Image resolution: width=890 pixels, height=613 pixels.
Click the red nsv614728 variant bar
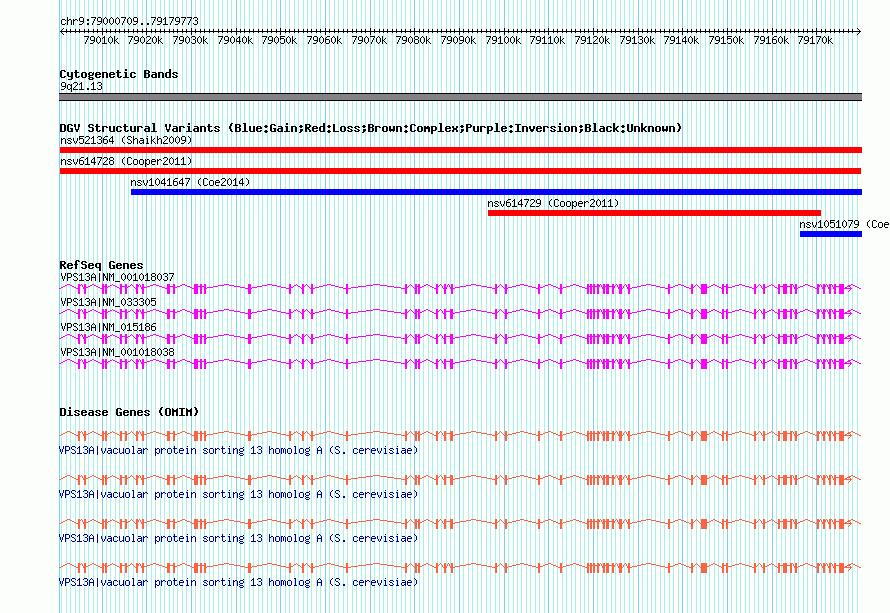(x=460, y=171)
